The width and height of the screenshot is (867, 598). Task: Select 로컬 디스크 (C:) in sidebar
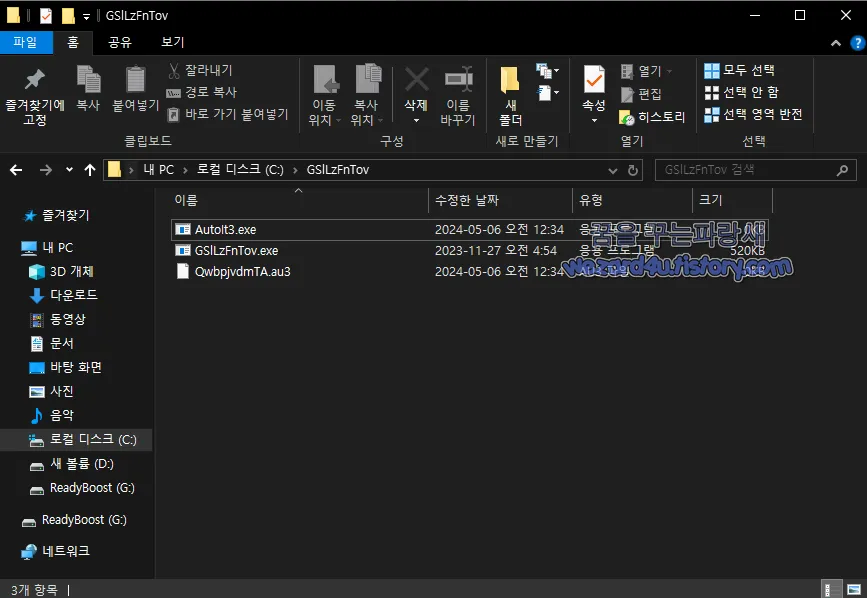(x=76, y=439)
